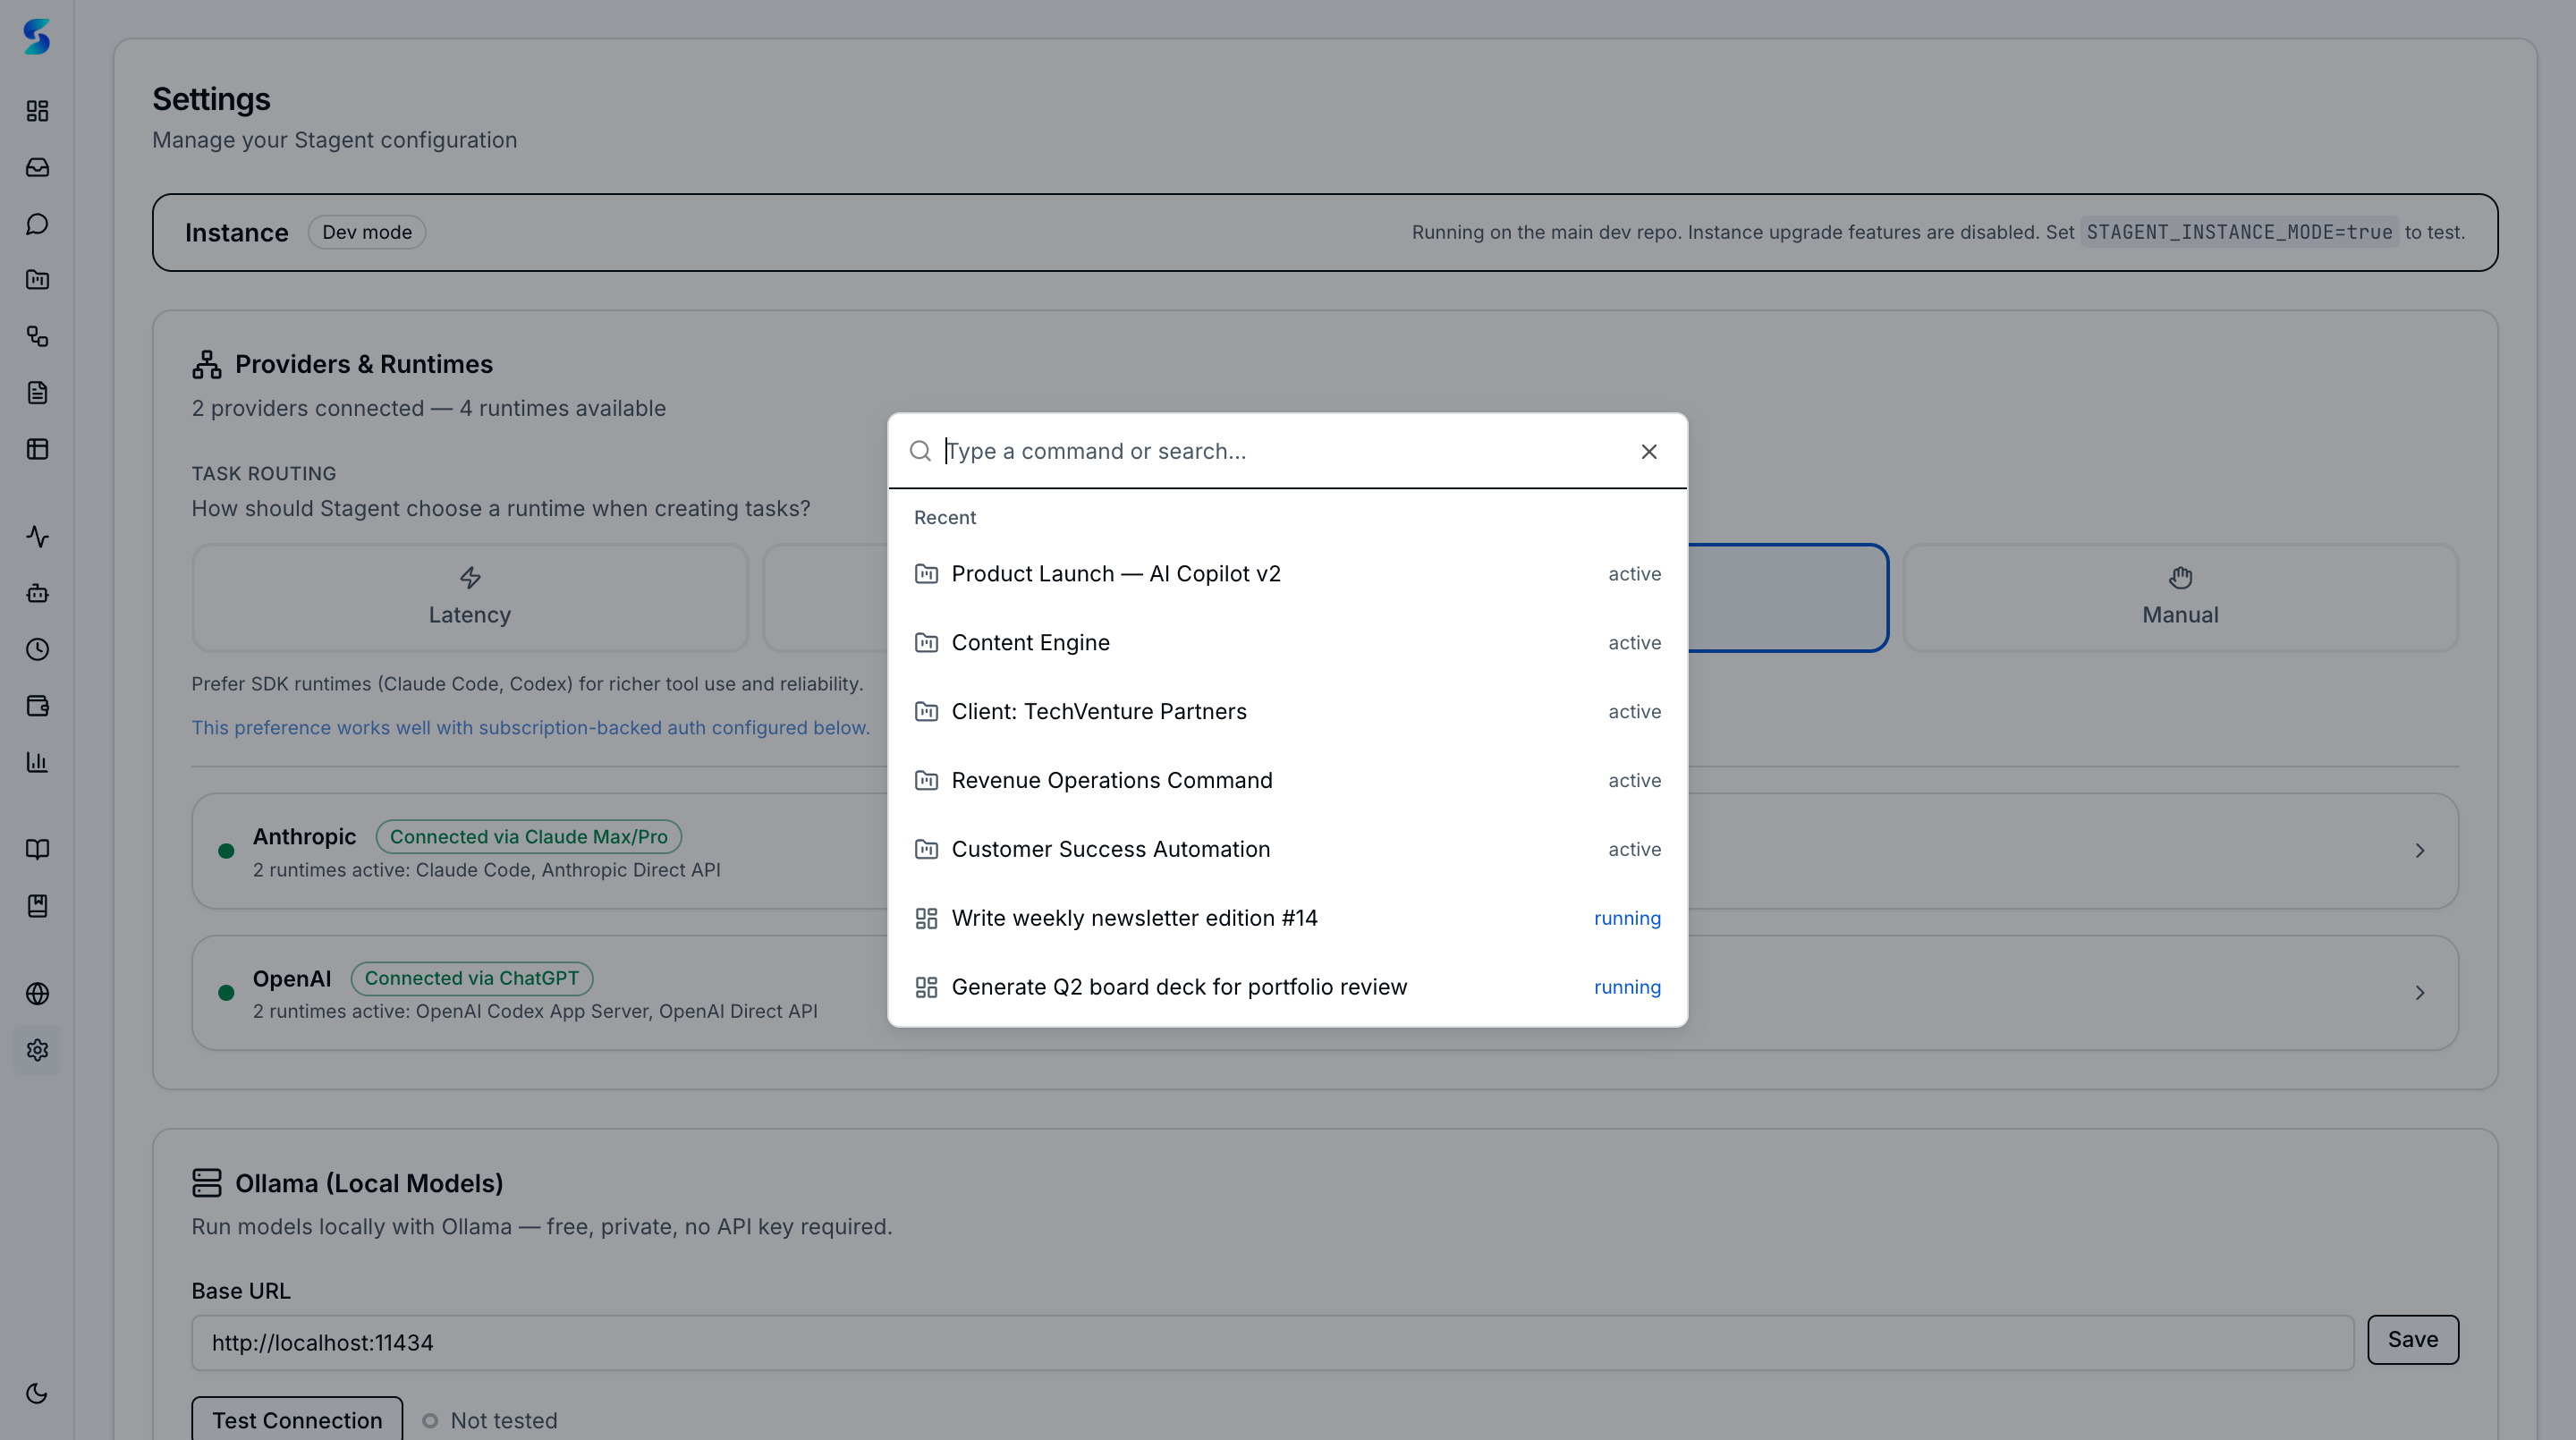Toggle dark mode moon icon
The width and height of the screenshot is (2576, 1440).
37,1393
